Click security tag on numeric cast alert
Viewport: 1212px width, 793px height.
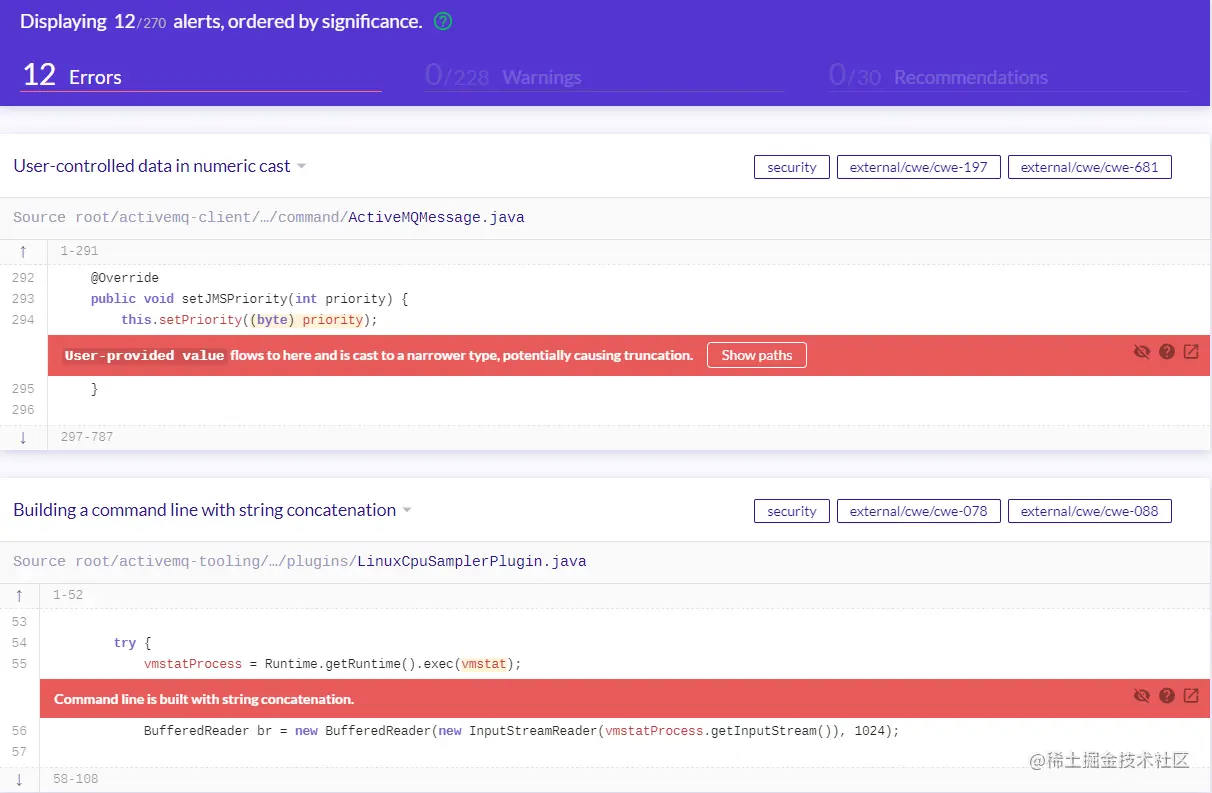point(792,167)
